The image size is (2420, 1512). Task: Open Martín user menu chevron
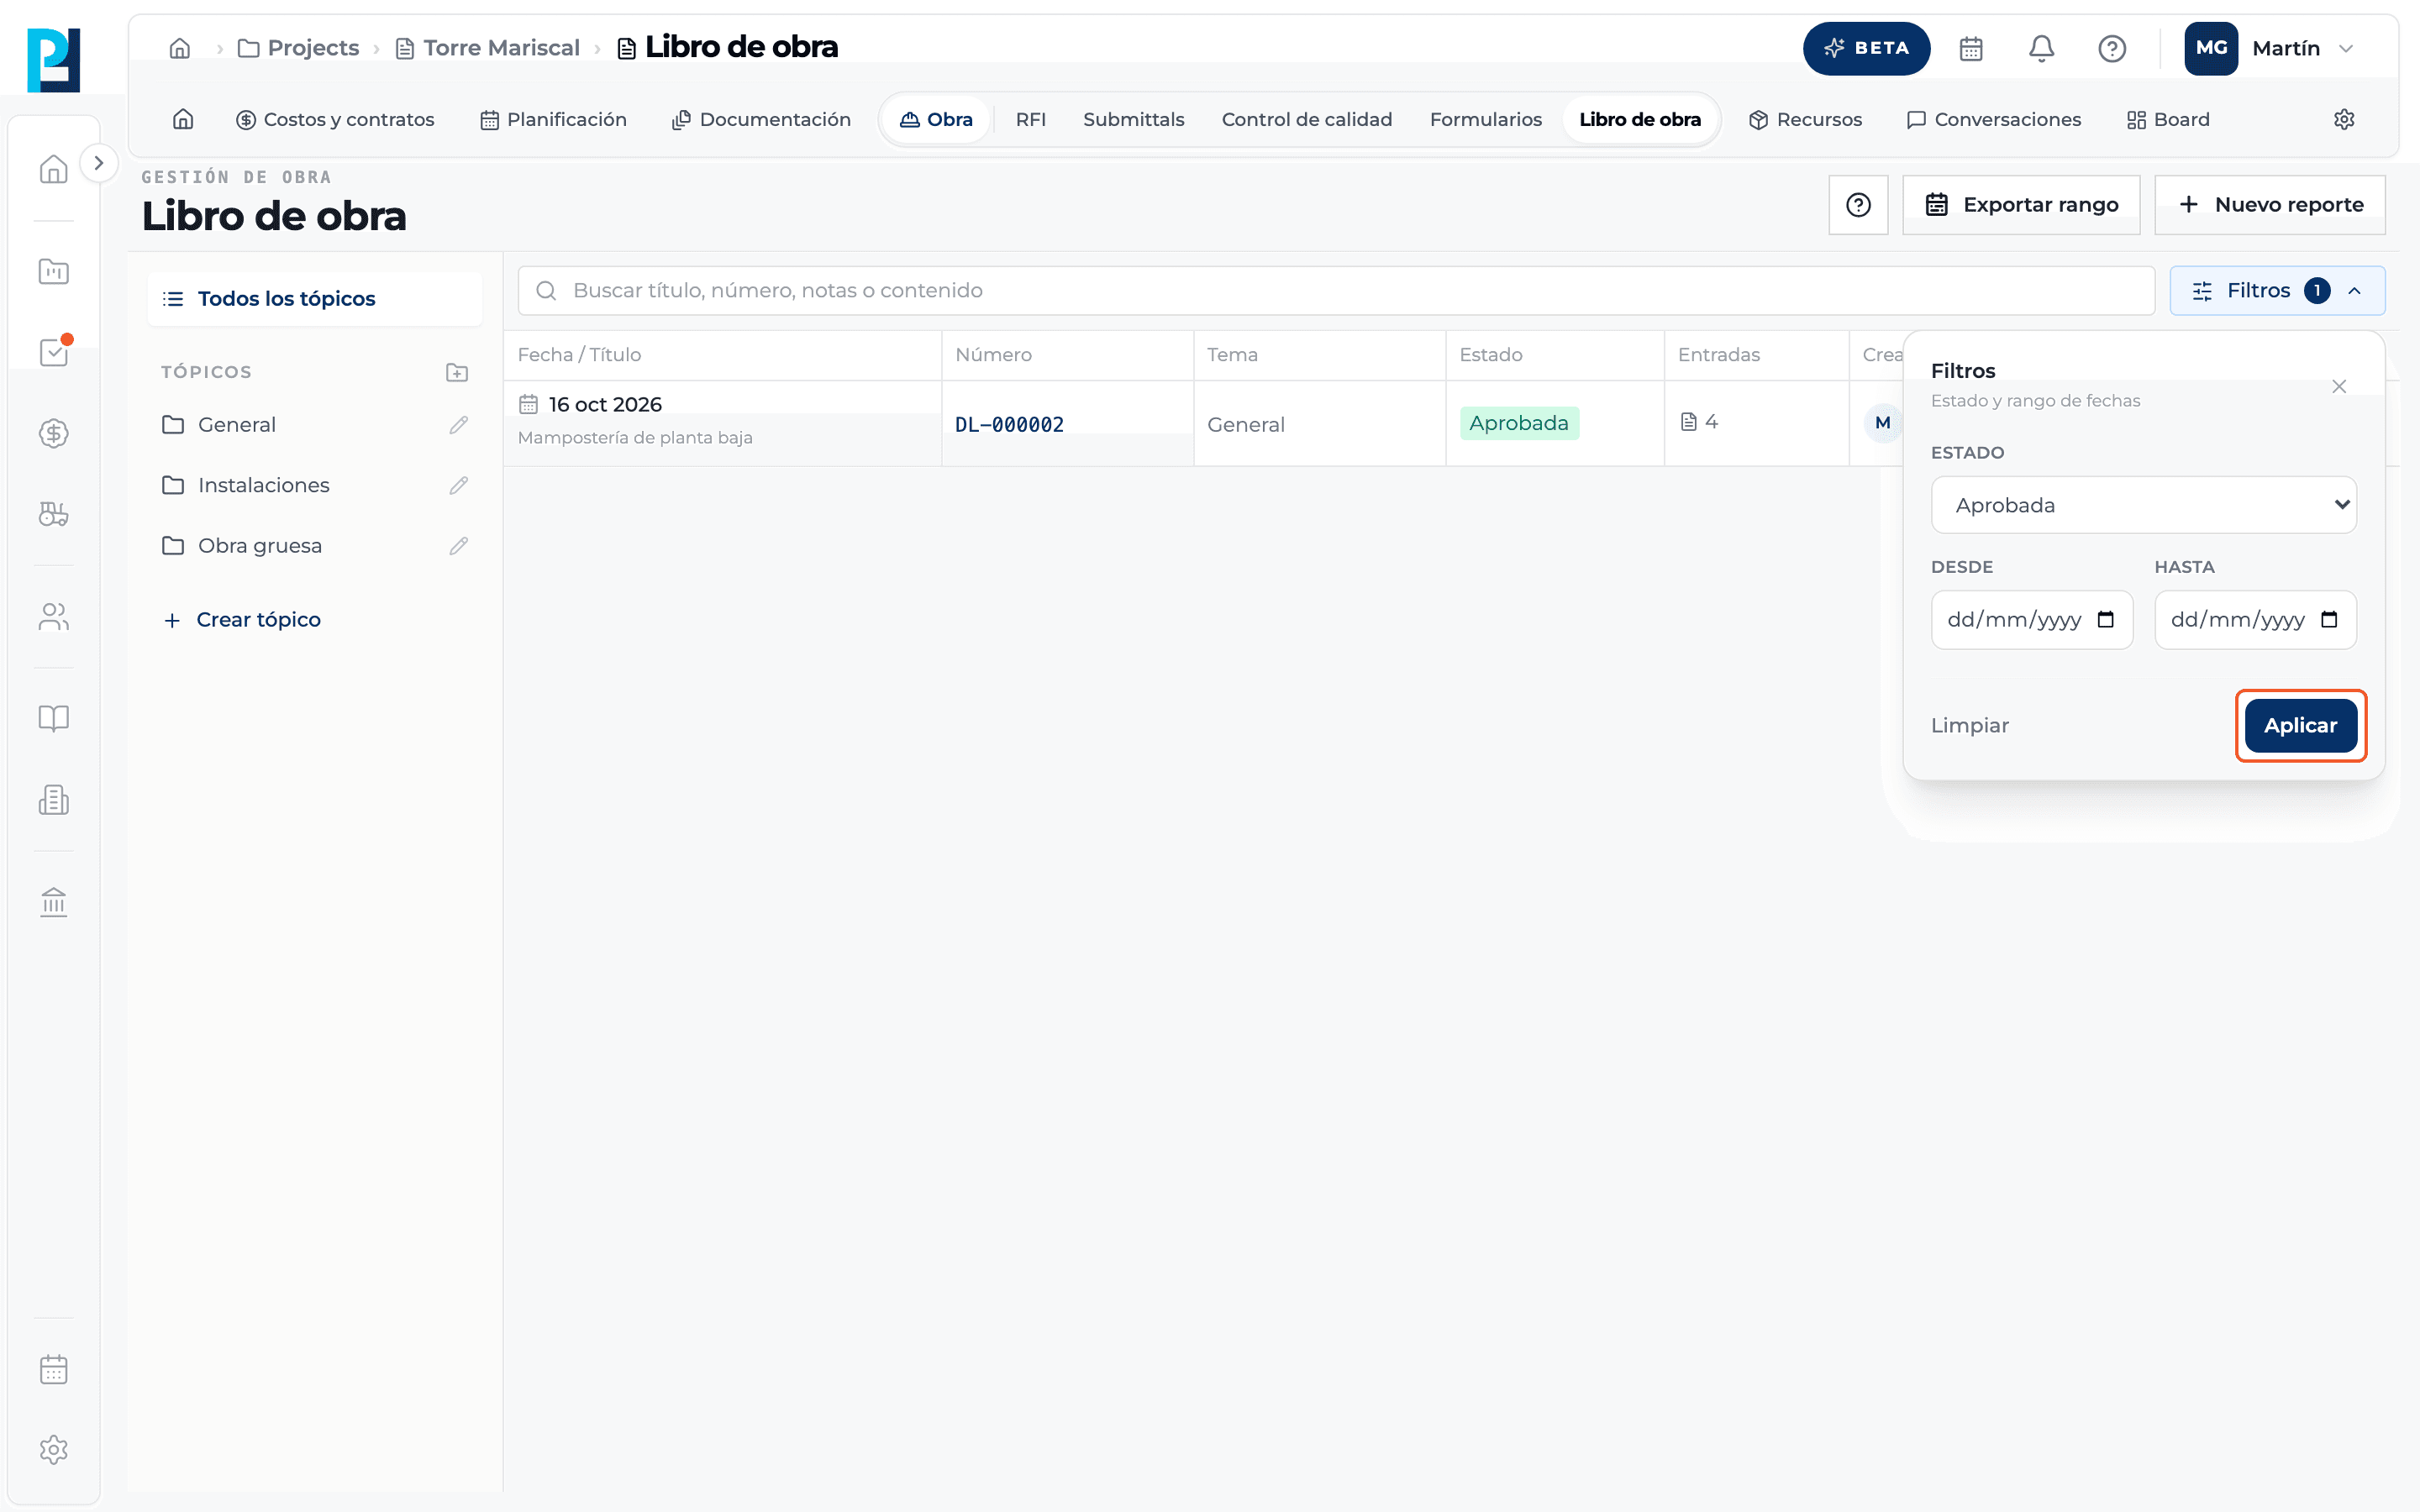[x=2346, y=48]
